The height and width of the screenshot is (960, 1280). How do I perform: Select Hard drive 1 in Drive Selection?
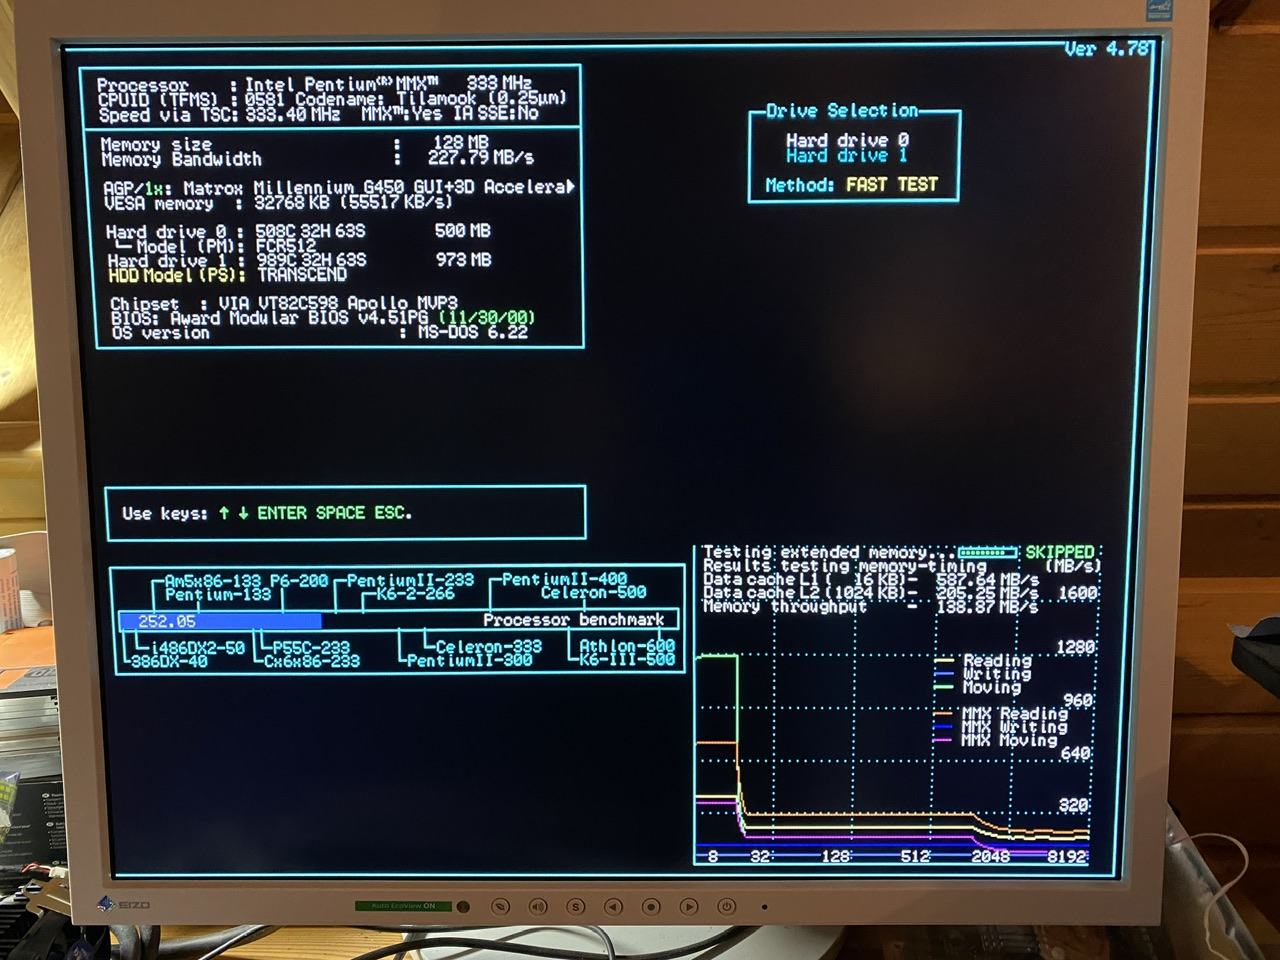tap(847, 156)
